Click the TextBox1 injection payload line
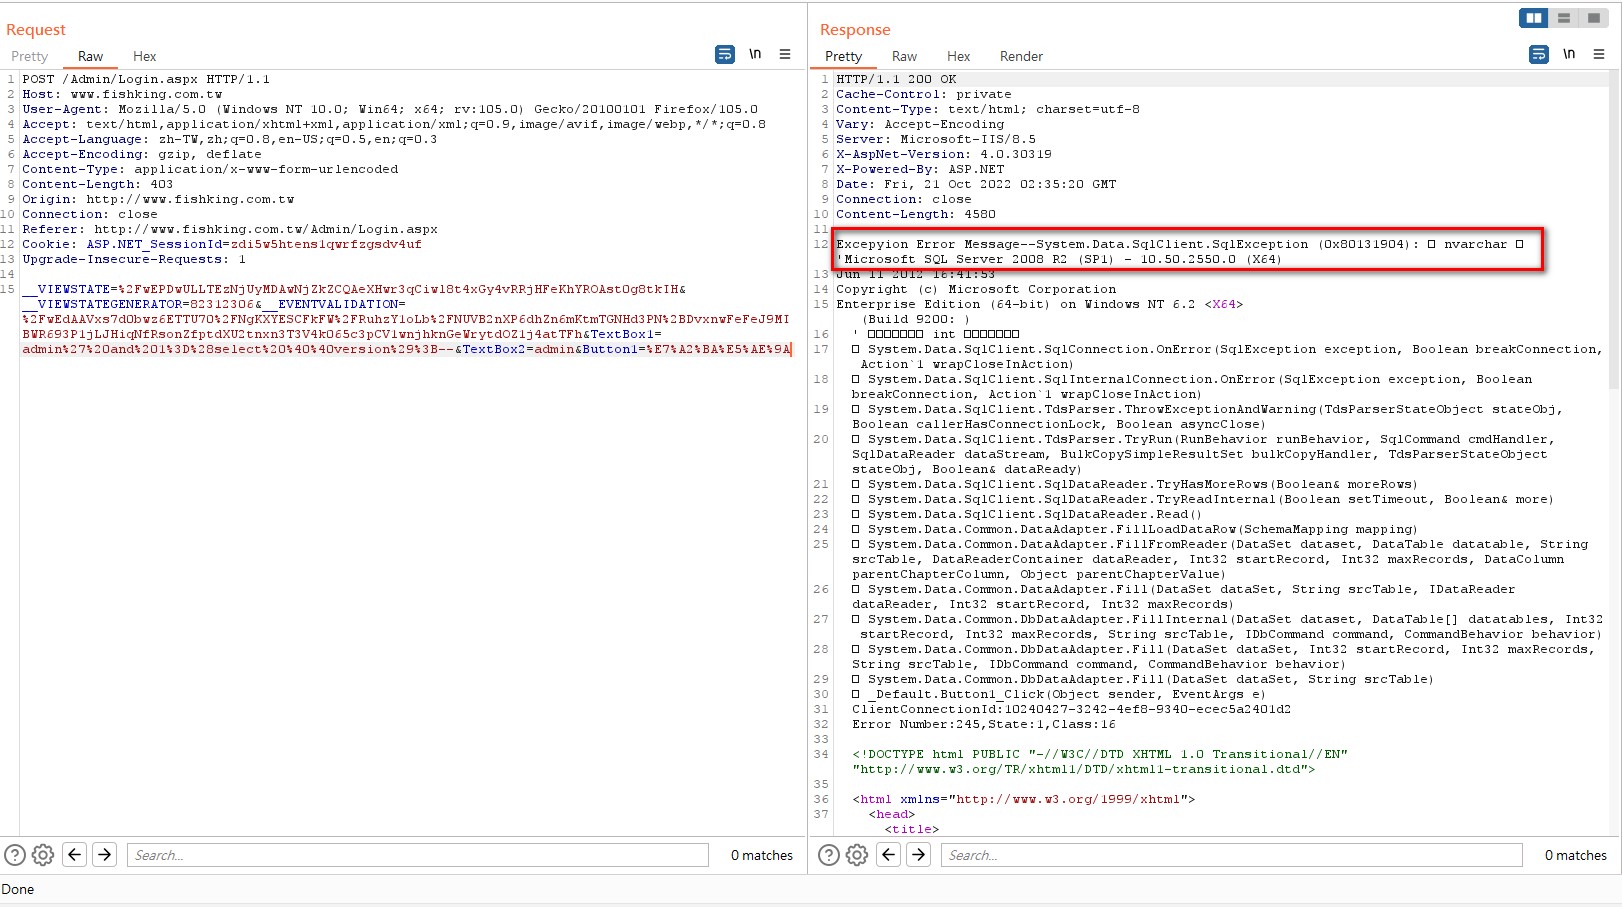 tap(407, 349)
